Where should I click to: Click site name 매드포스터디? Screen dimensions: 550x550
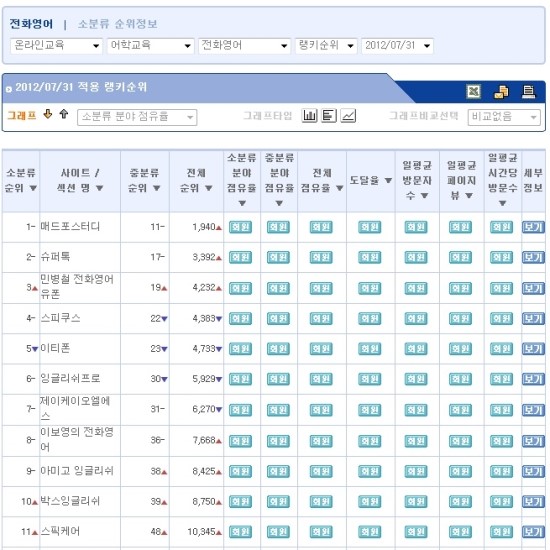pos(70,227)
